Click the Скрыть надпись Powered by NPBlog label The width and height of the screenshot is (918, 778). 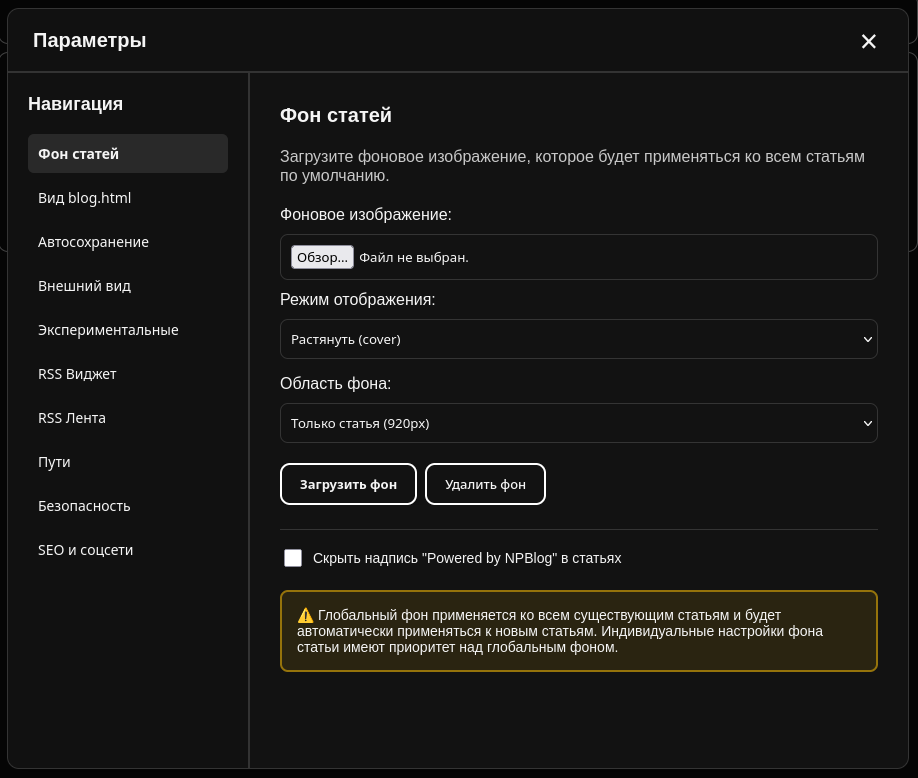(467, 558)
